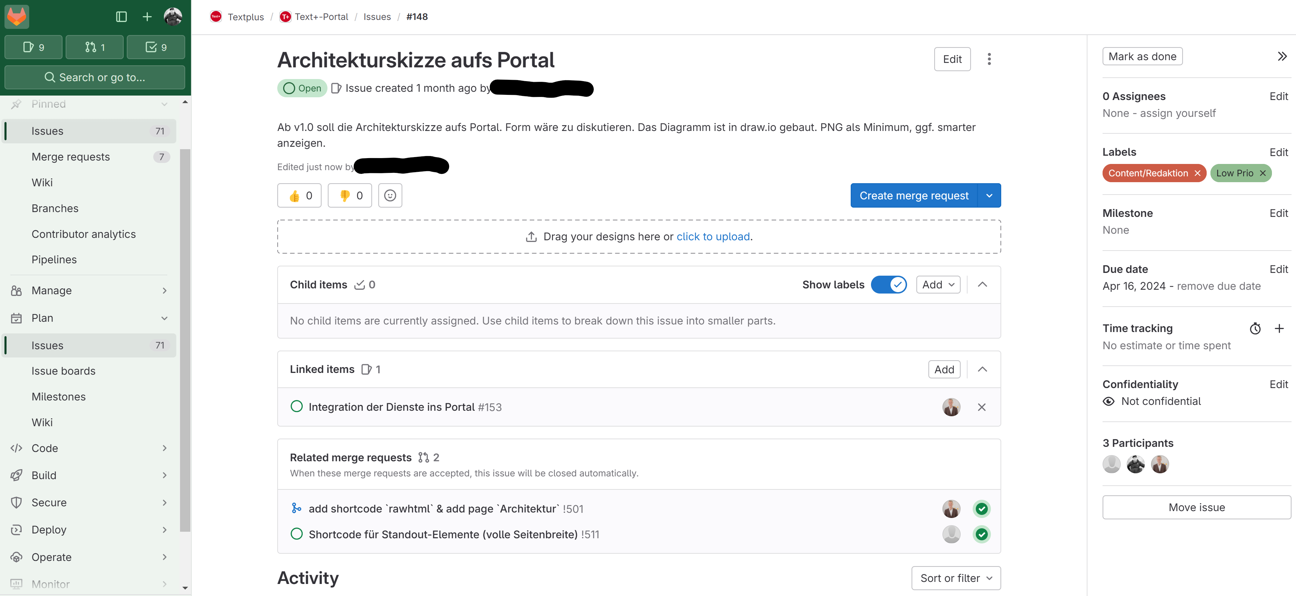Add time spent via the plus icon
Image resolution: width=1296 pixels, height=596 pixels.
coord(1279,328)
